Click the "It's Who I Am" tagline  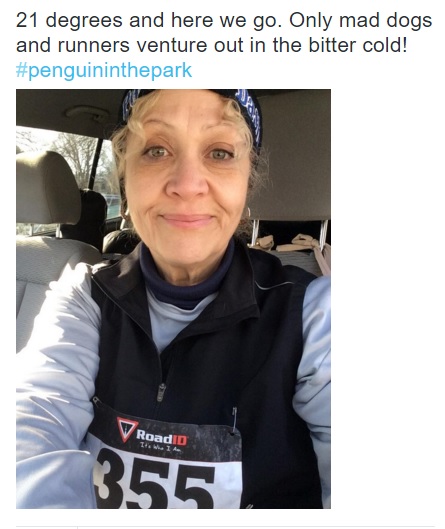161,450
